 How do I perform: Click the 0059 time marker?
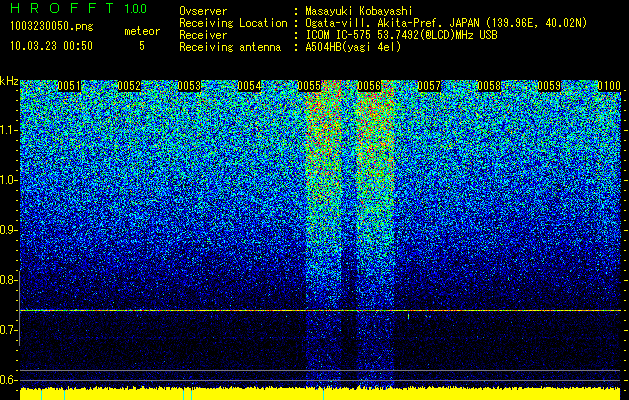pos(549,86)
